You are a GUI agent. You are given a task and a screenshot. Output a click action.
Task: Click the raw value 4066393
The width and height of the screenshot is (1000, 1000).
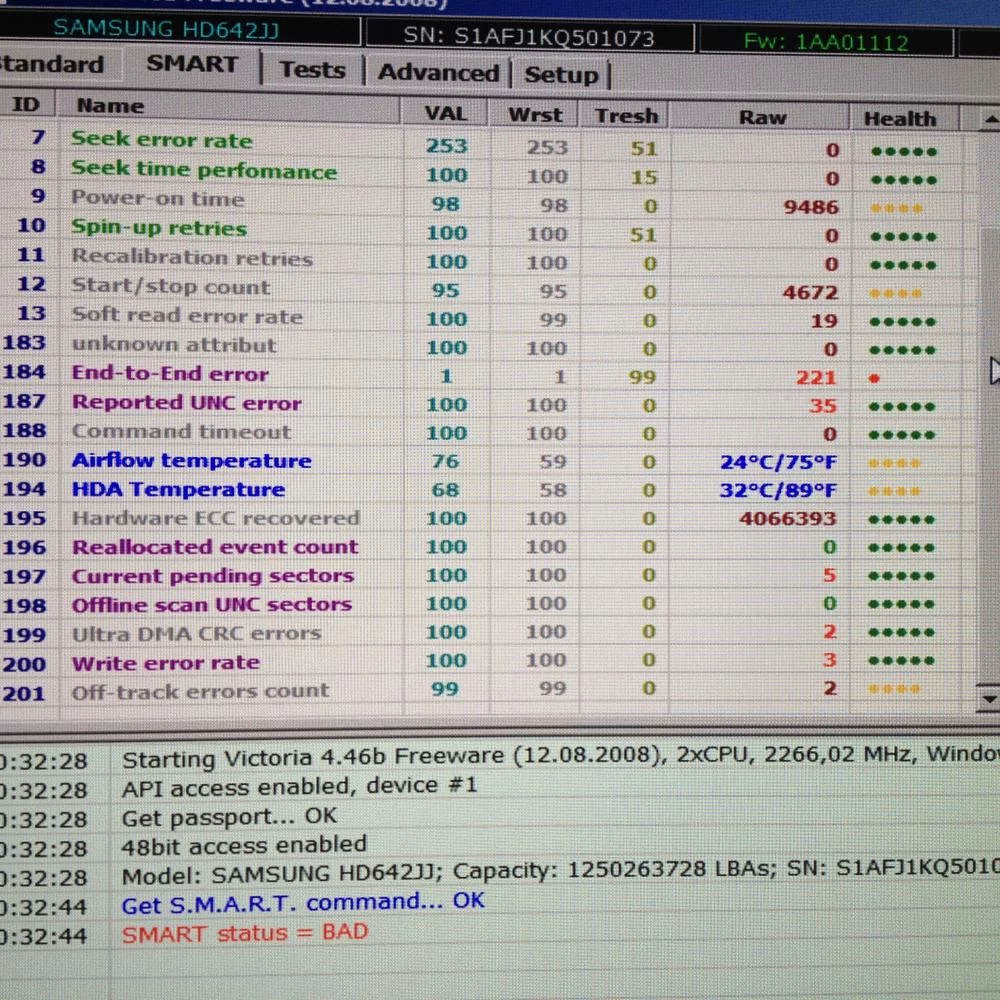pos(788,518)
